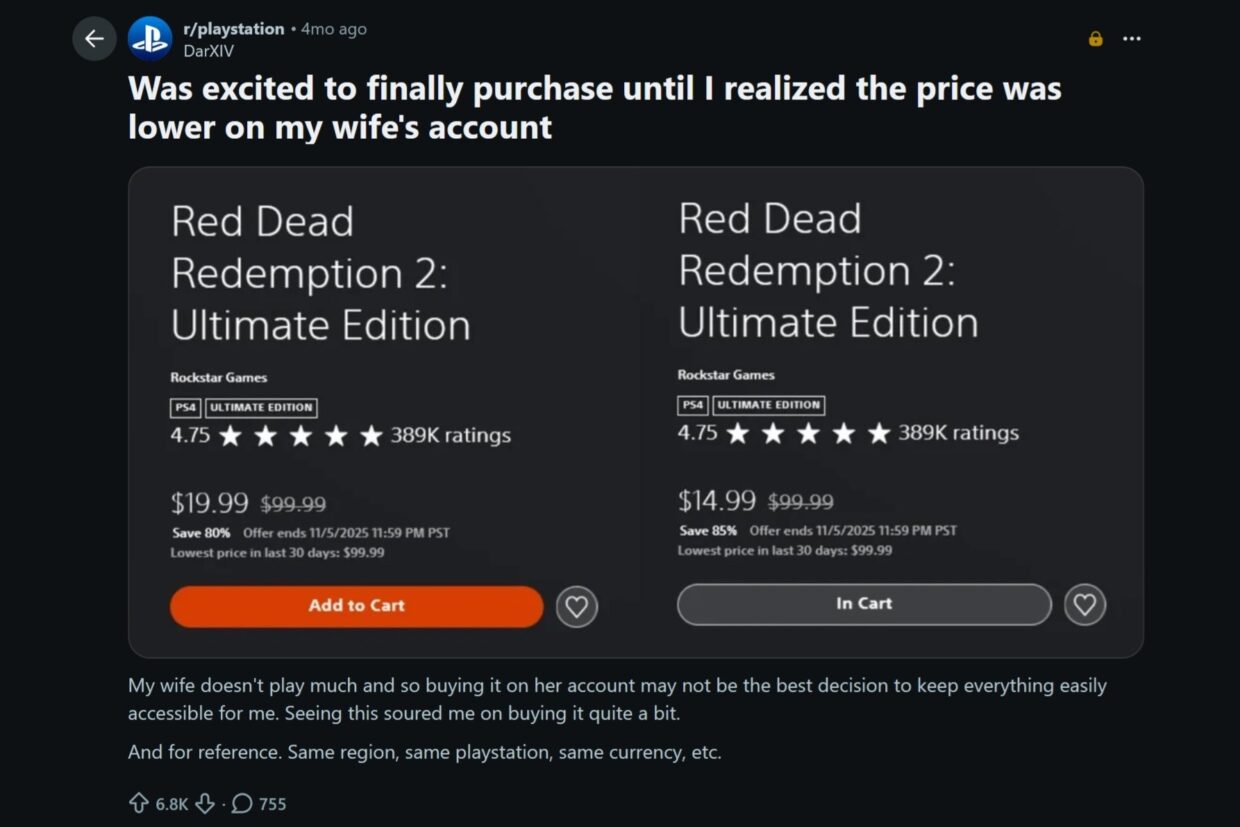Toggle the wishlist heart next to In Cart
This screenshot has height=827, width=1240.
1085,604
